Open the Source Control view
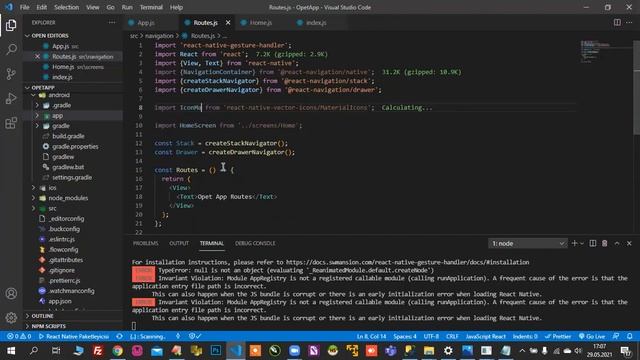 click(x=11, y=74)
